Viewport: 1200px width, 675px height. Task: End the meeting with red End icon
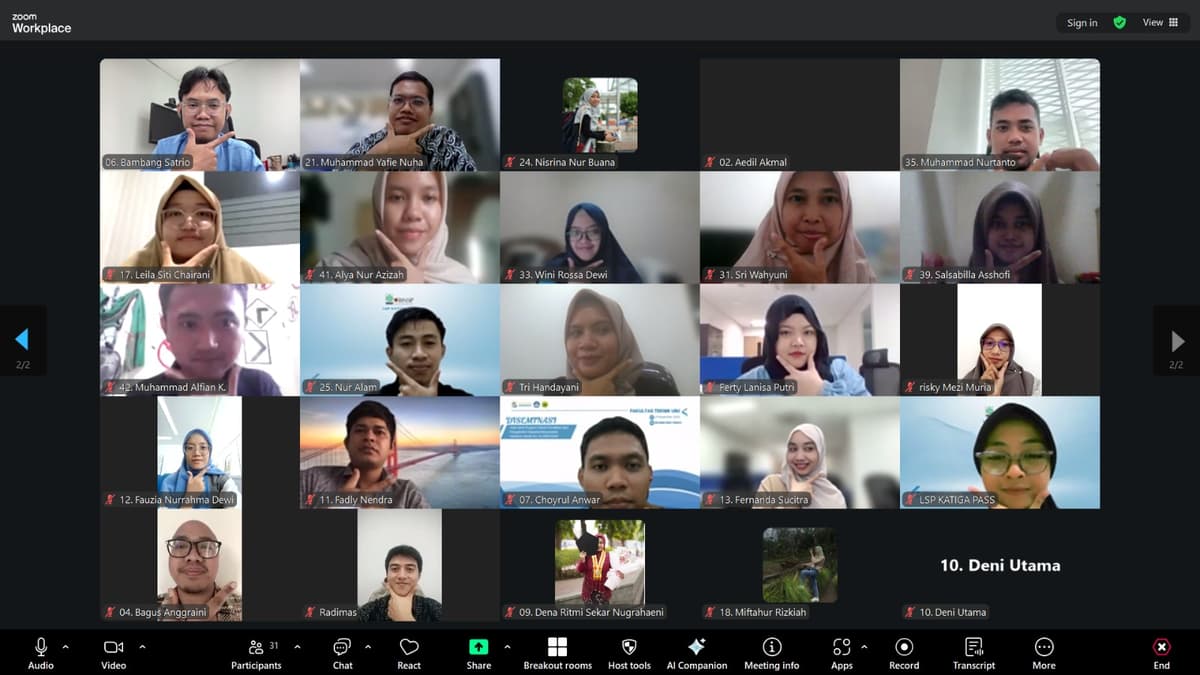coord(1161,647)
